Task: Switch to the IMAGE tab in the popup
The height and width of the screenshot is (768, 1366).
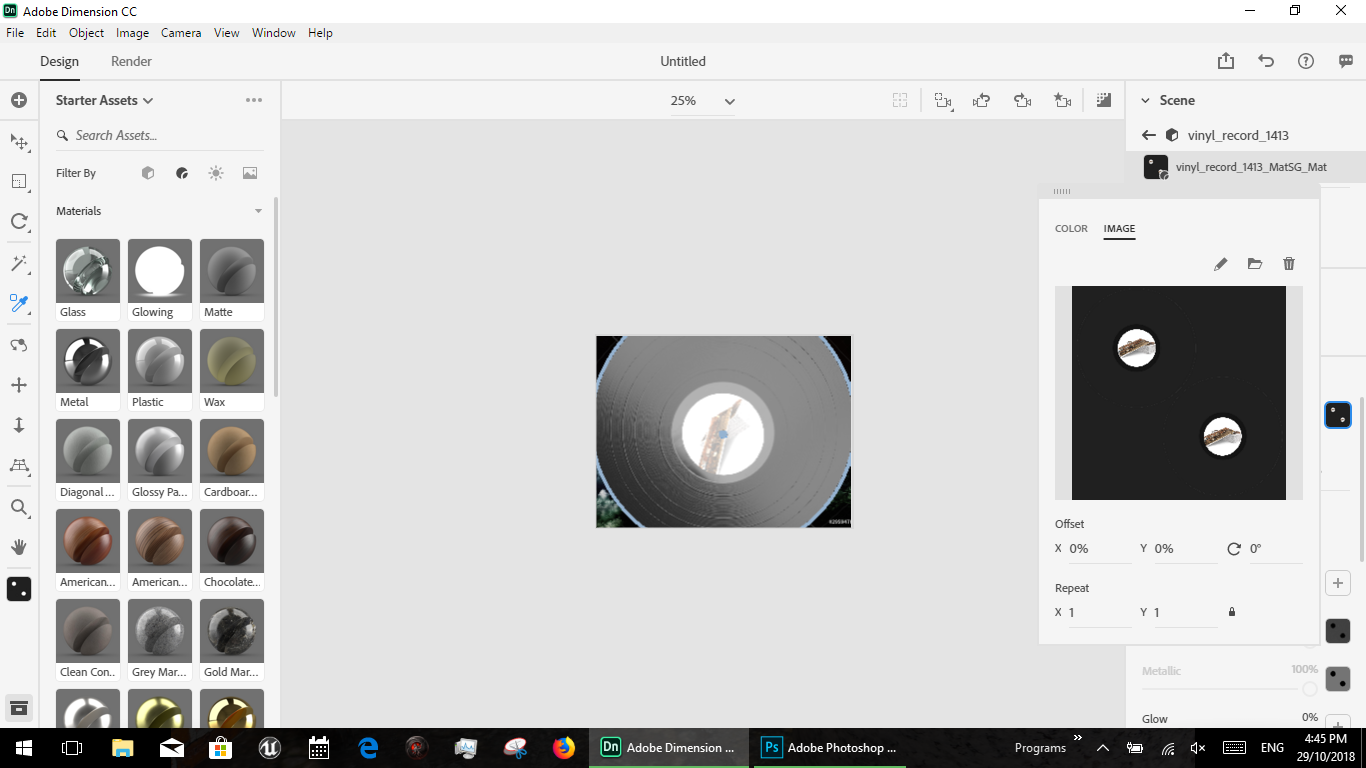Action: point(1119,229)
